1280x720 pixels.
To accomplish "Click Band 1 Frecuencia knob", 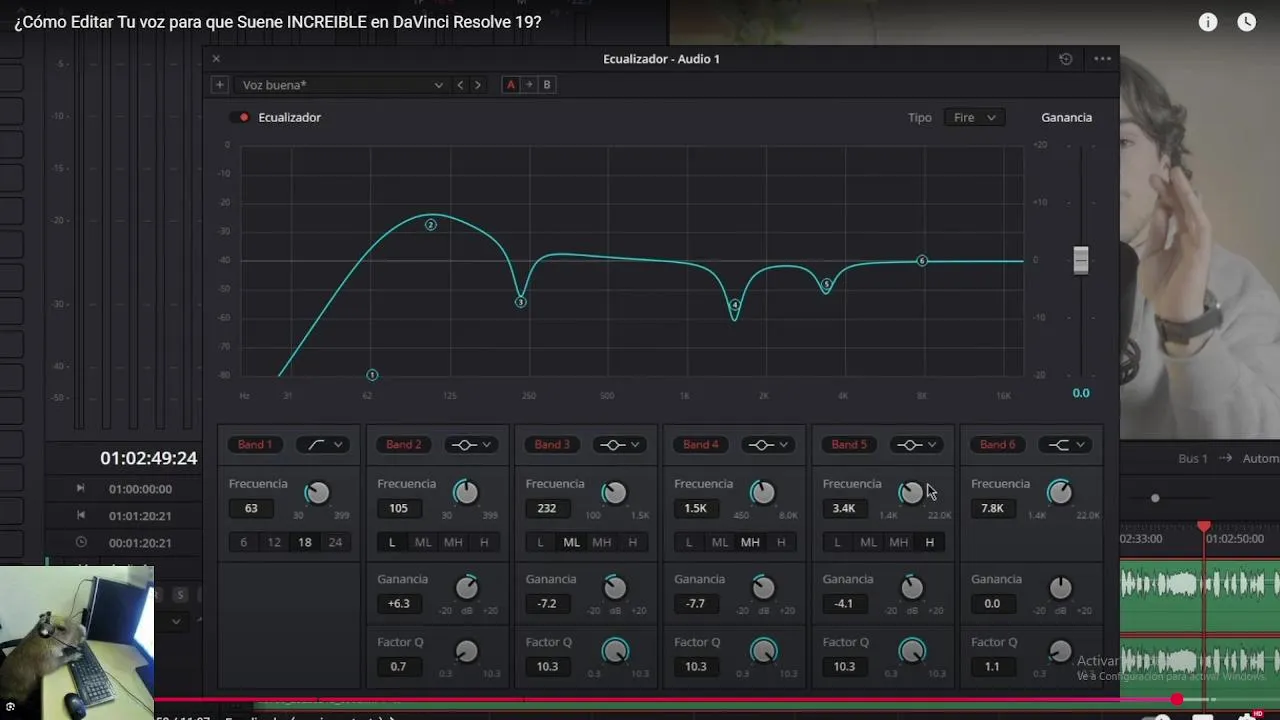I will (x=317, y=492).
